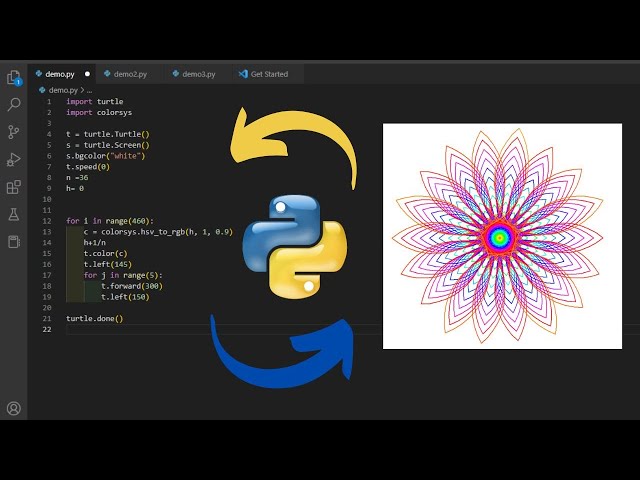The height and width of the screenshot is (480, 640).
Task: Click the 't.forward(300)' line
Action: [132, 286]
